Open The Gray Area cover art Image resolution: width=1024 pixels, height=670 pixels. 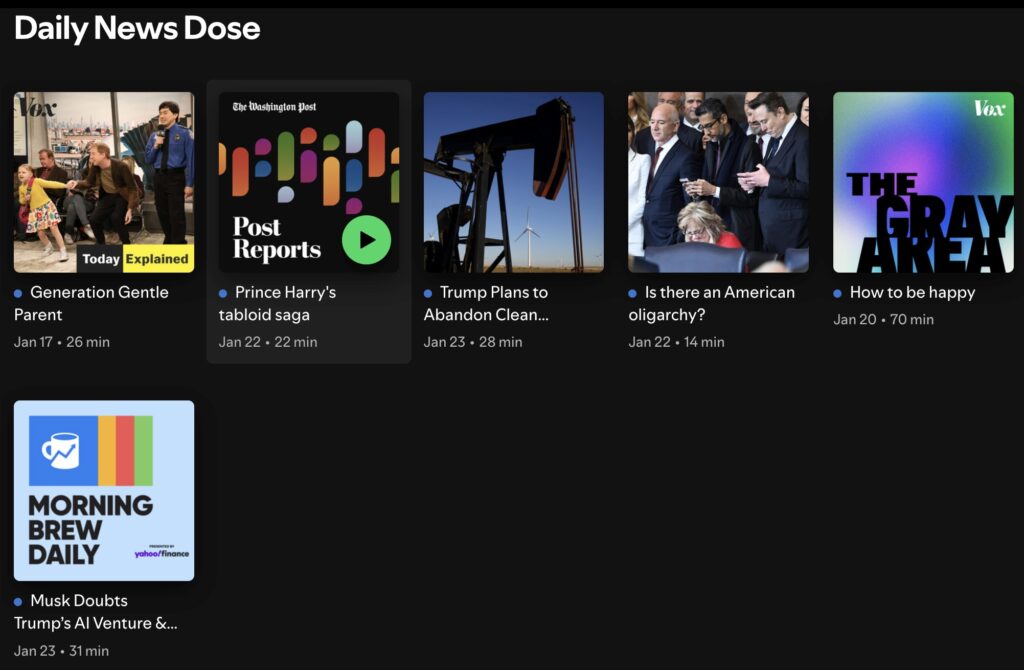[x=923, y=182]
